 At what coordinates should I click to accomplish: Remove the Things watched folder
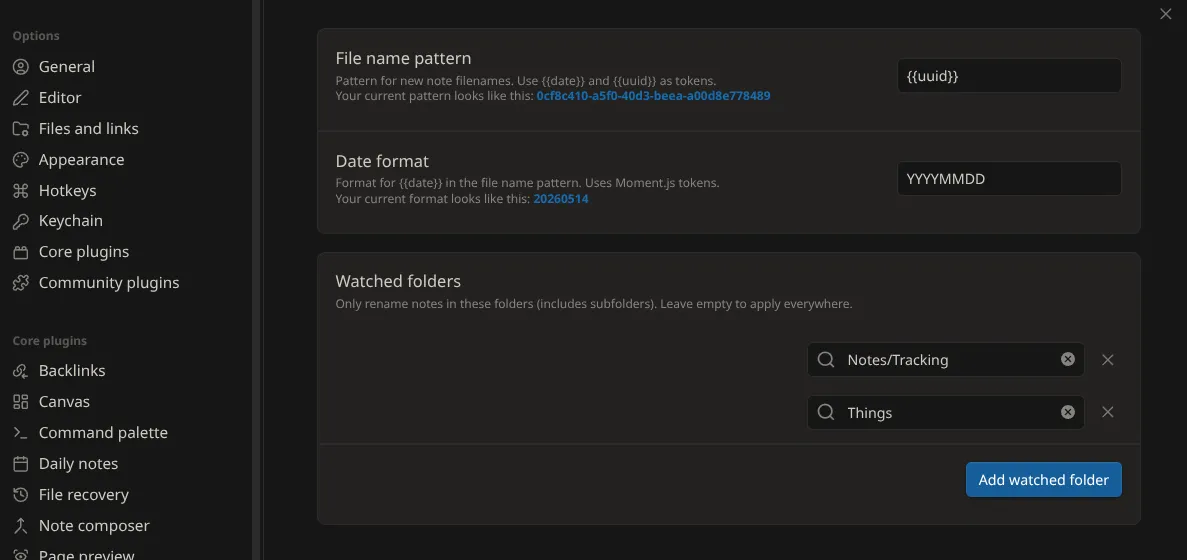[1108, 412]
